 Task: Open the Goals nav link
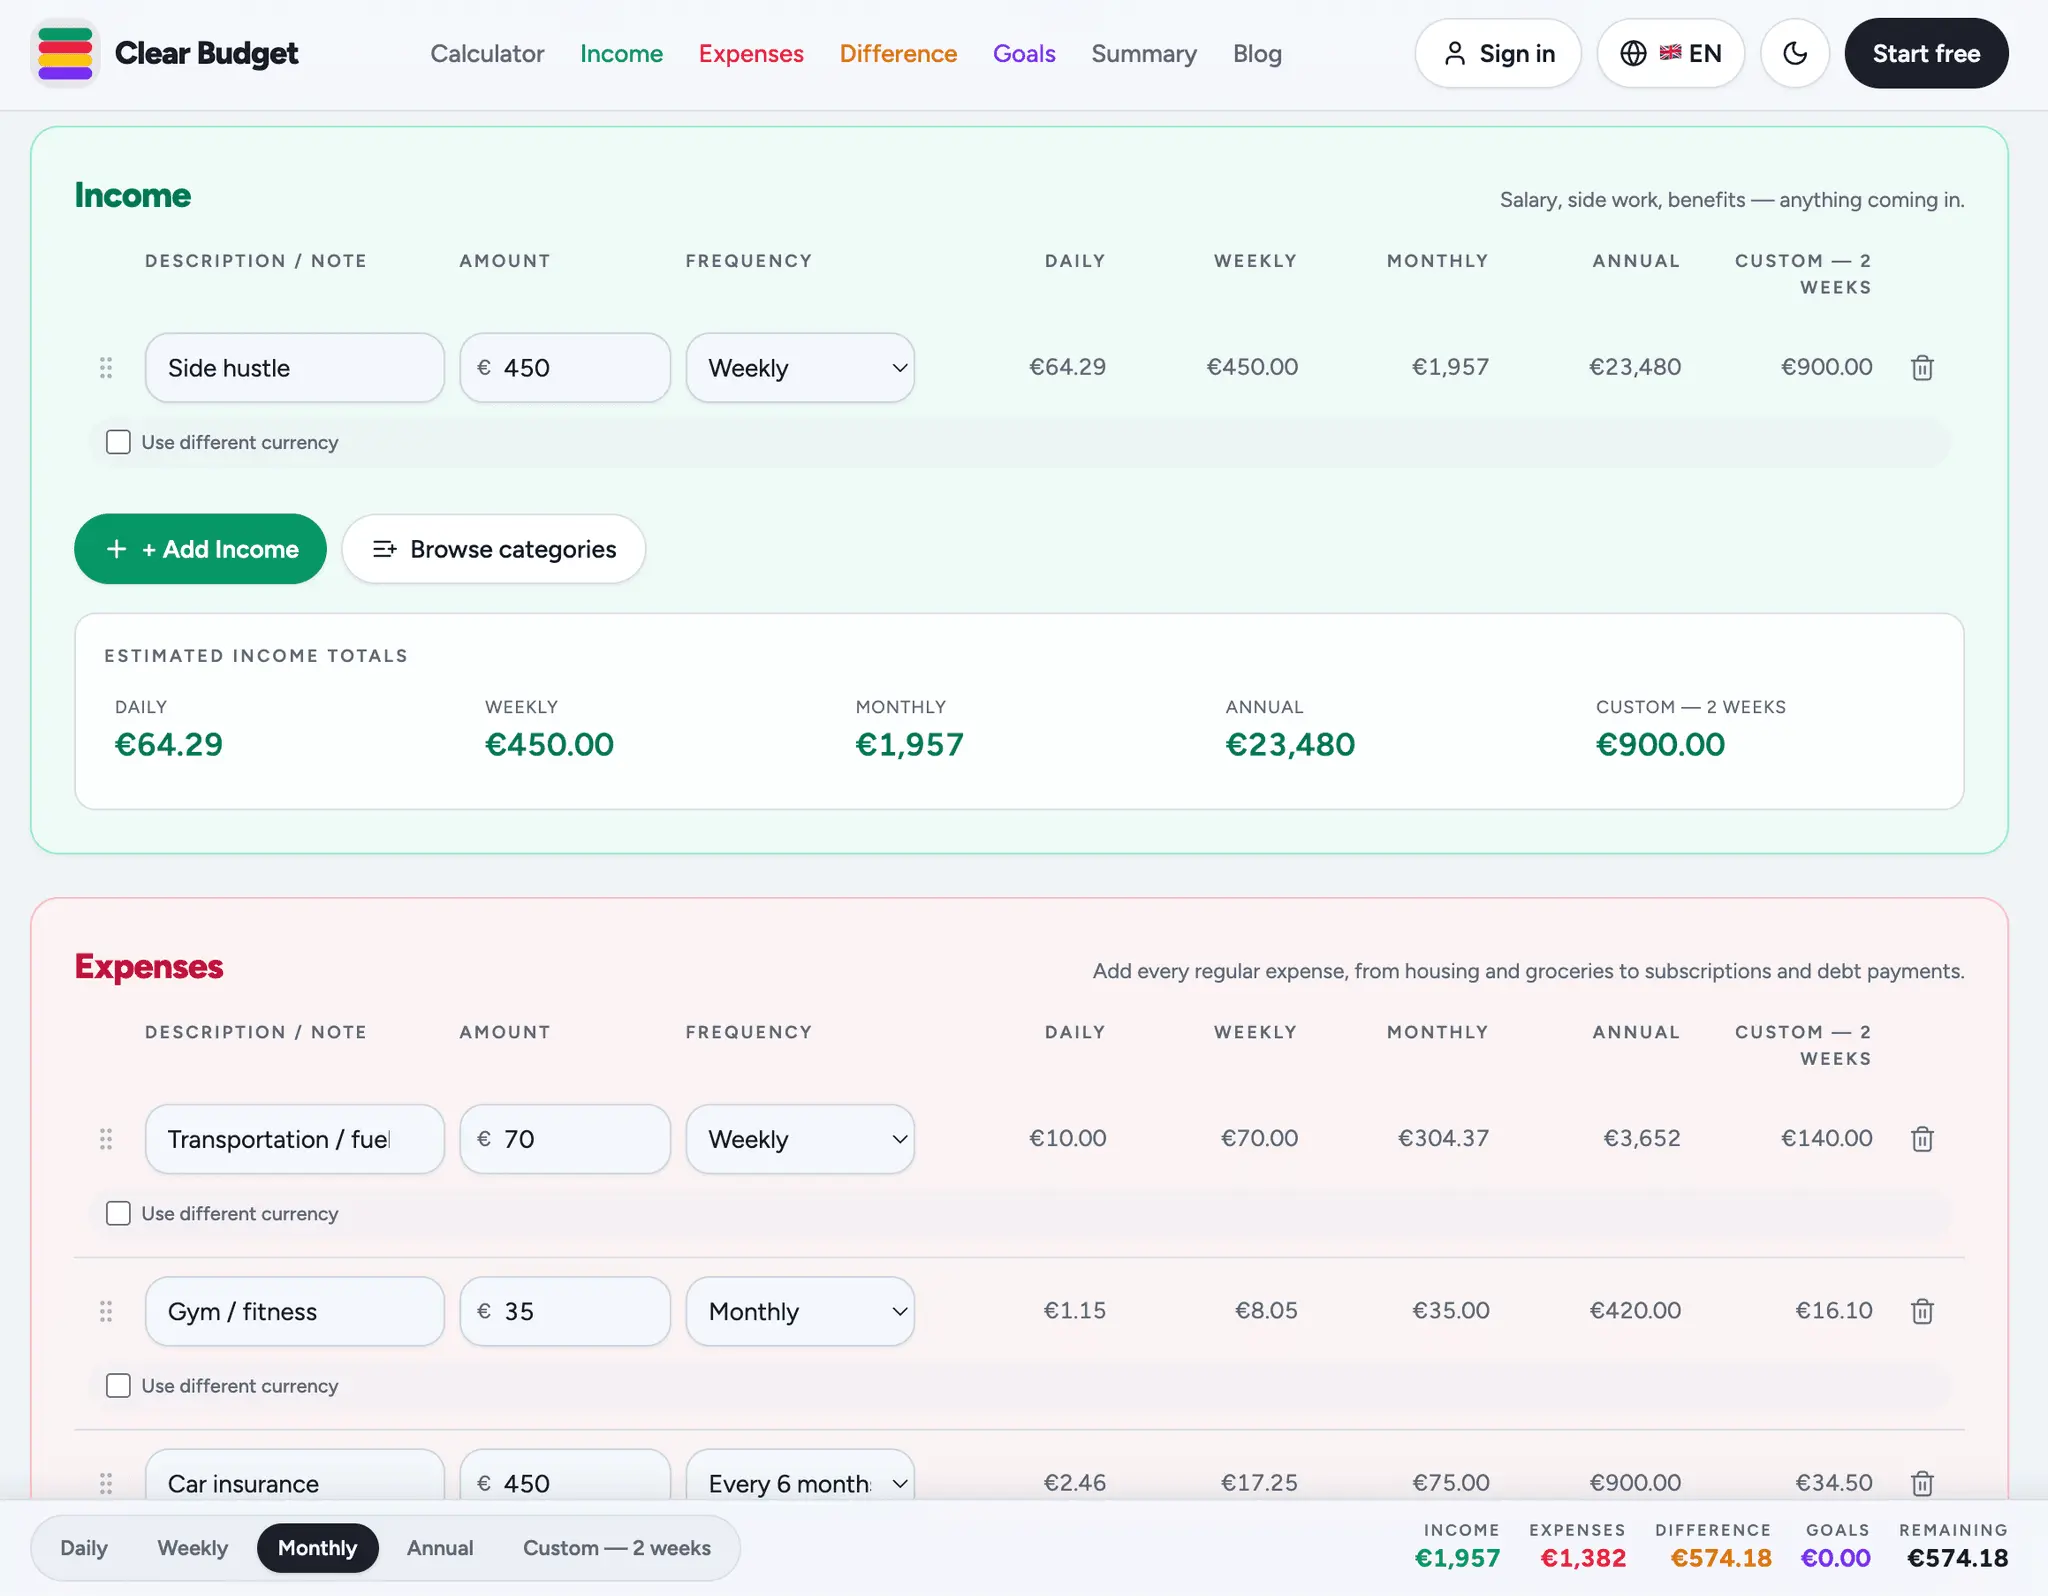(x=1024, y=53)
